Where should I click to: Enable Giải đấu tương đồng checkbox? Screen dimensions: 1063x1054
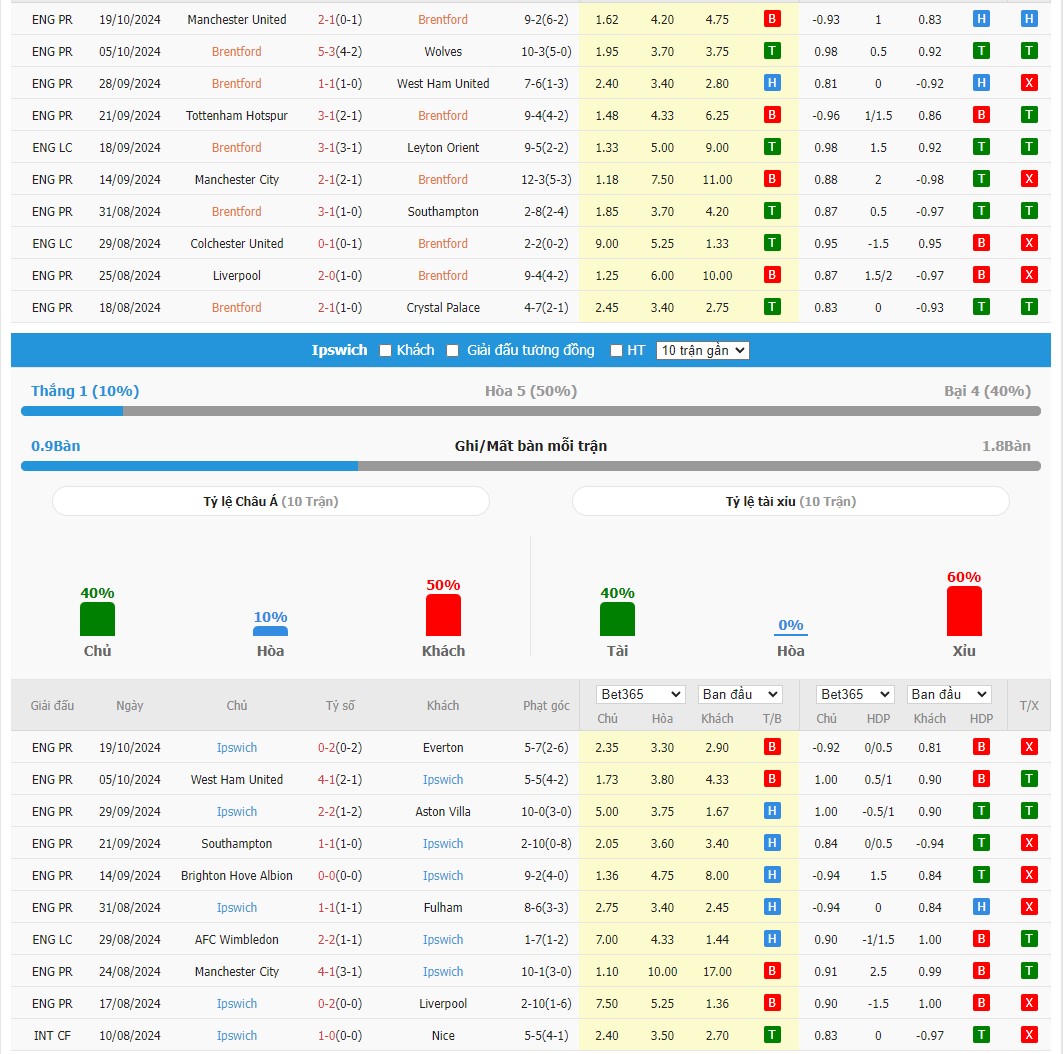[x=453, y=350]
